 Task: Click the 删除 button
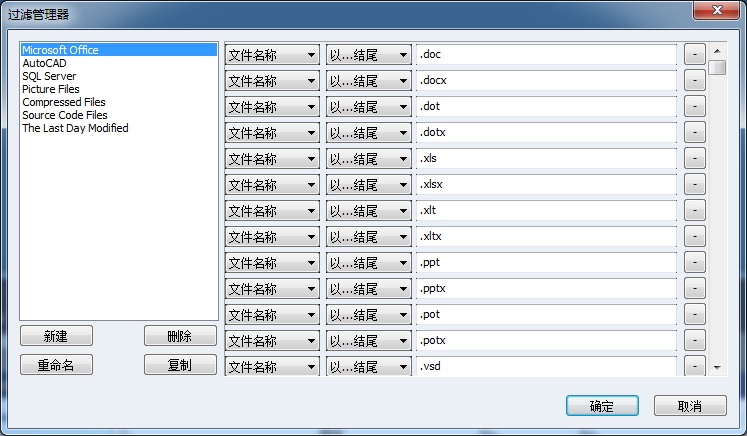pos(180,336)
